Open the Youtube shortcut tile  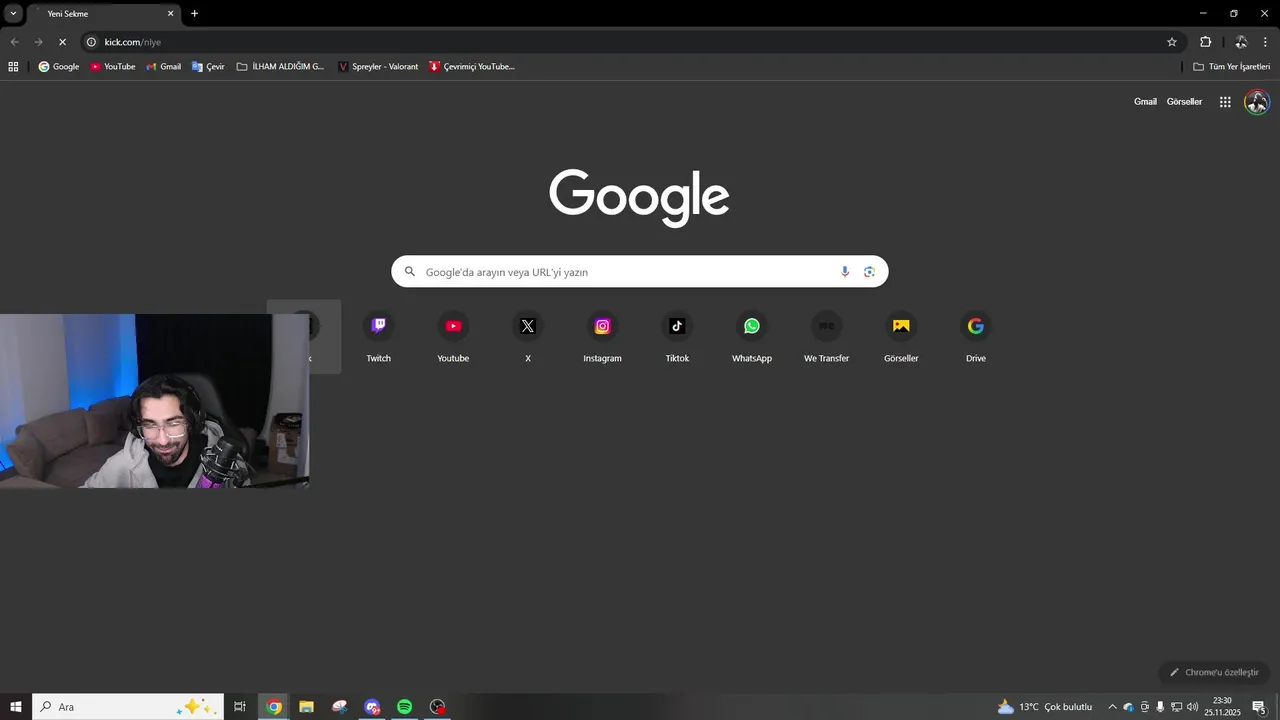453,337
